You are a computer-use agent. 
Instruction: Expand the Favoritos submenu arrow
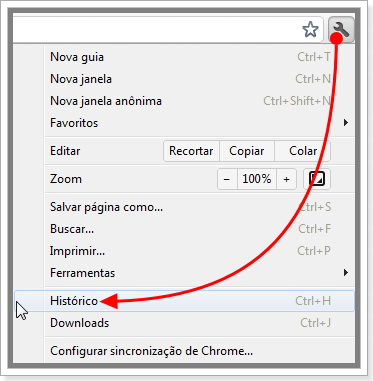click(x=346, y=123)
